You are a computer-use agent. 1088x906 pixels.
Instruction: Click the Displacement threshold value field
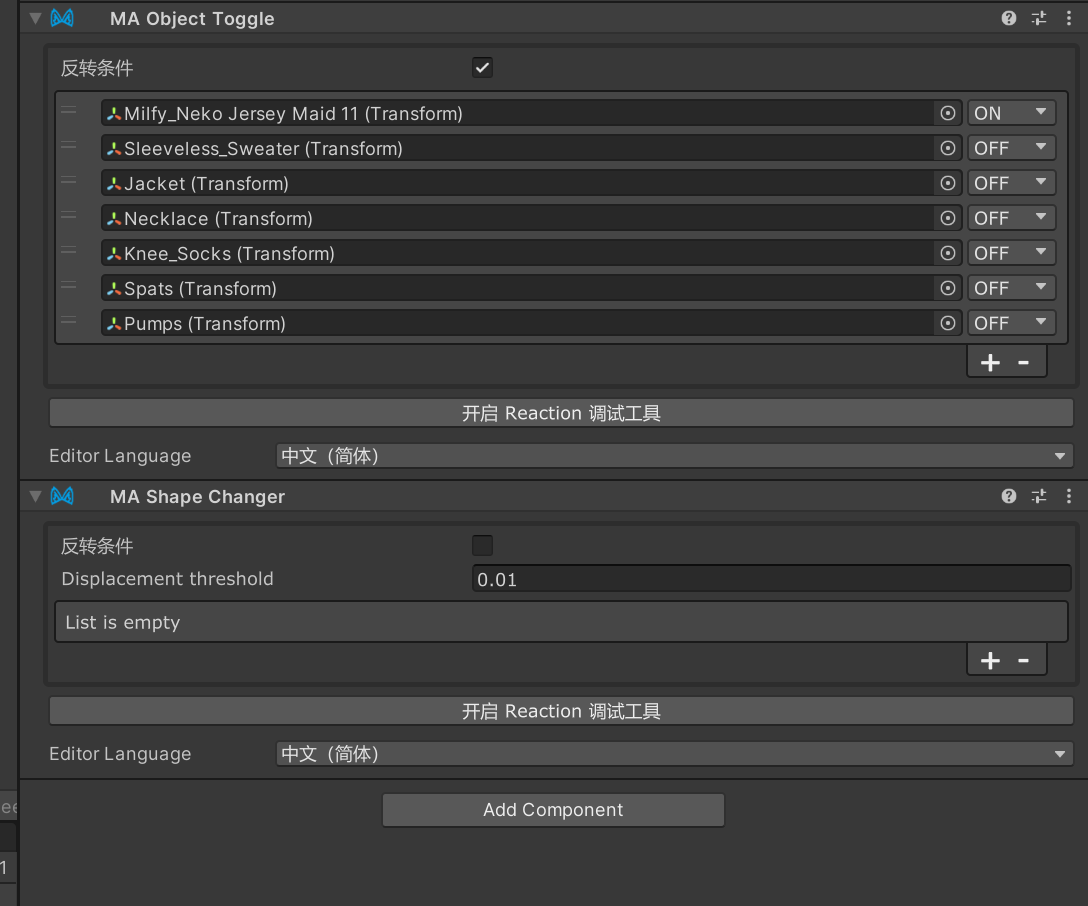point(770,579)
